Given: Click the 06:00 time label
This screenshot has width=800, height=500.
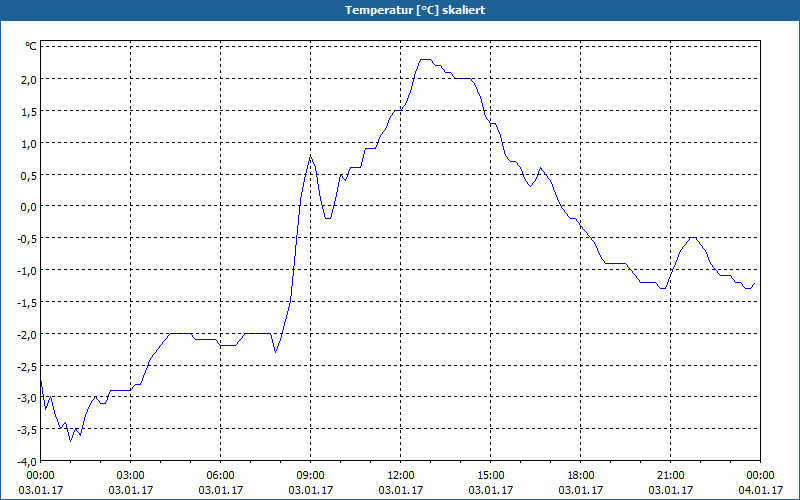Looking at the screenshot, I should [x=220, y=476].
